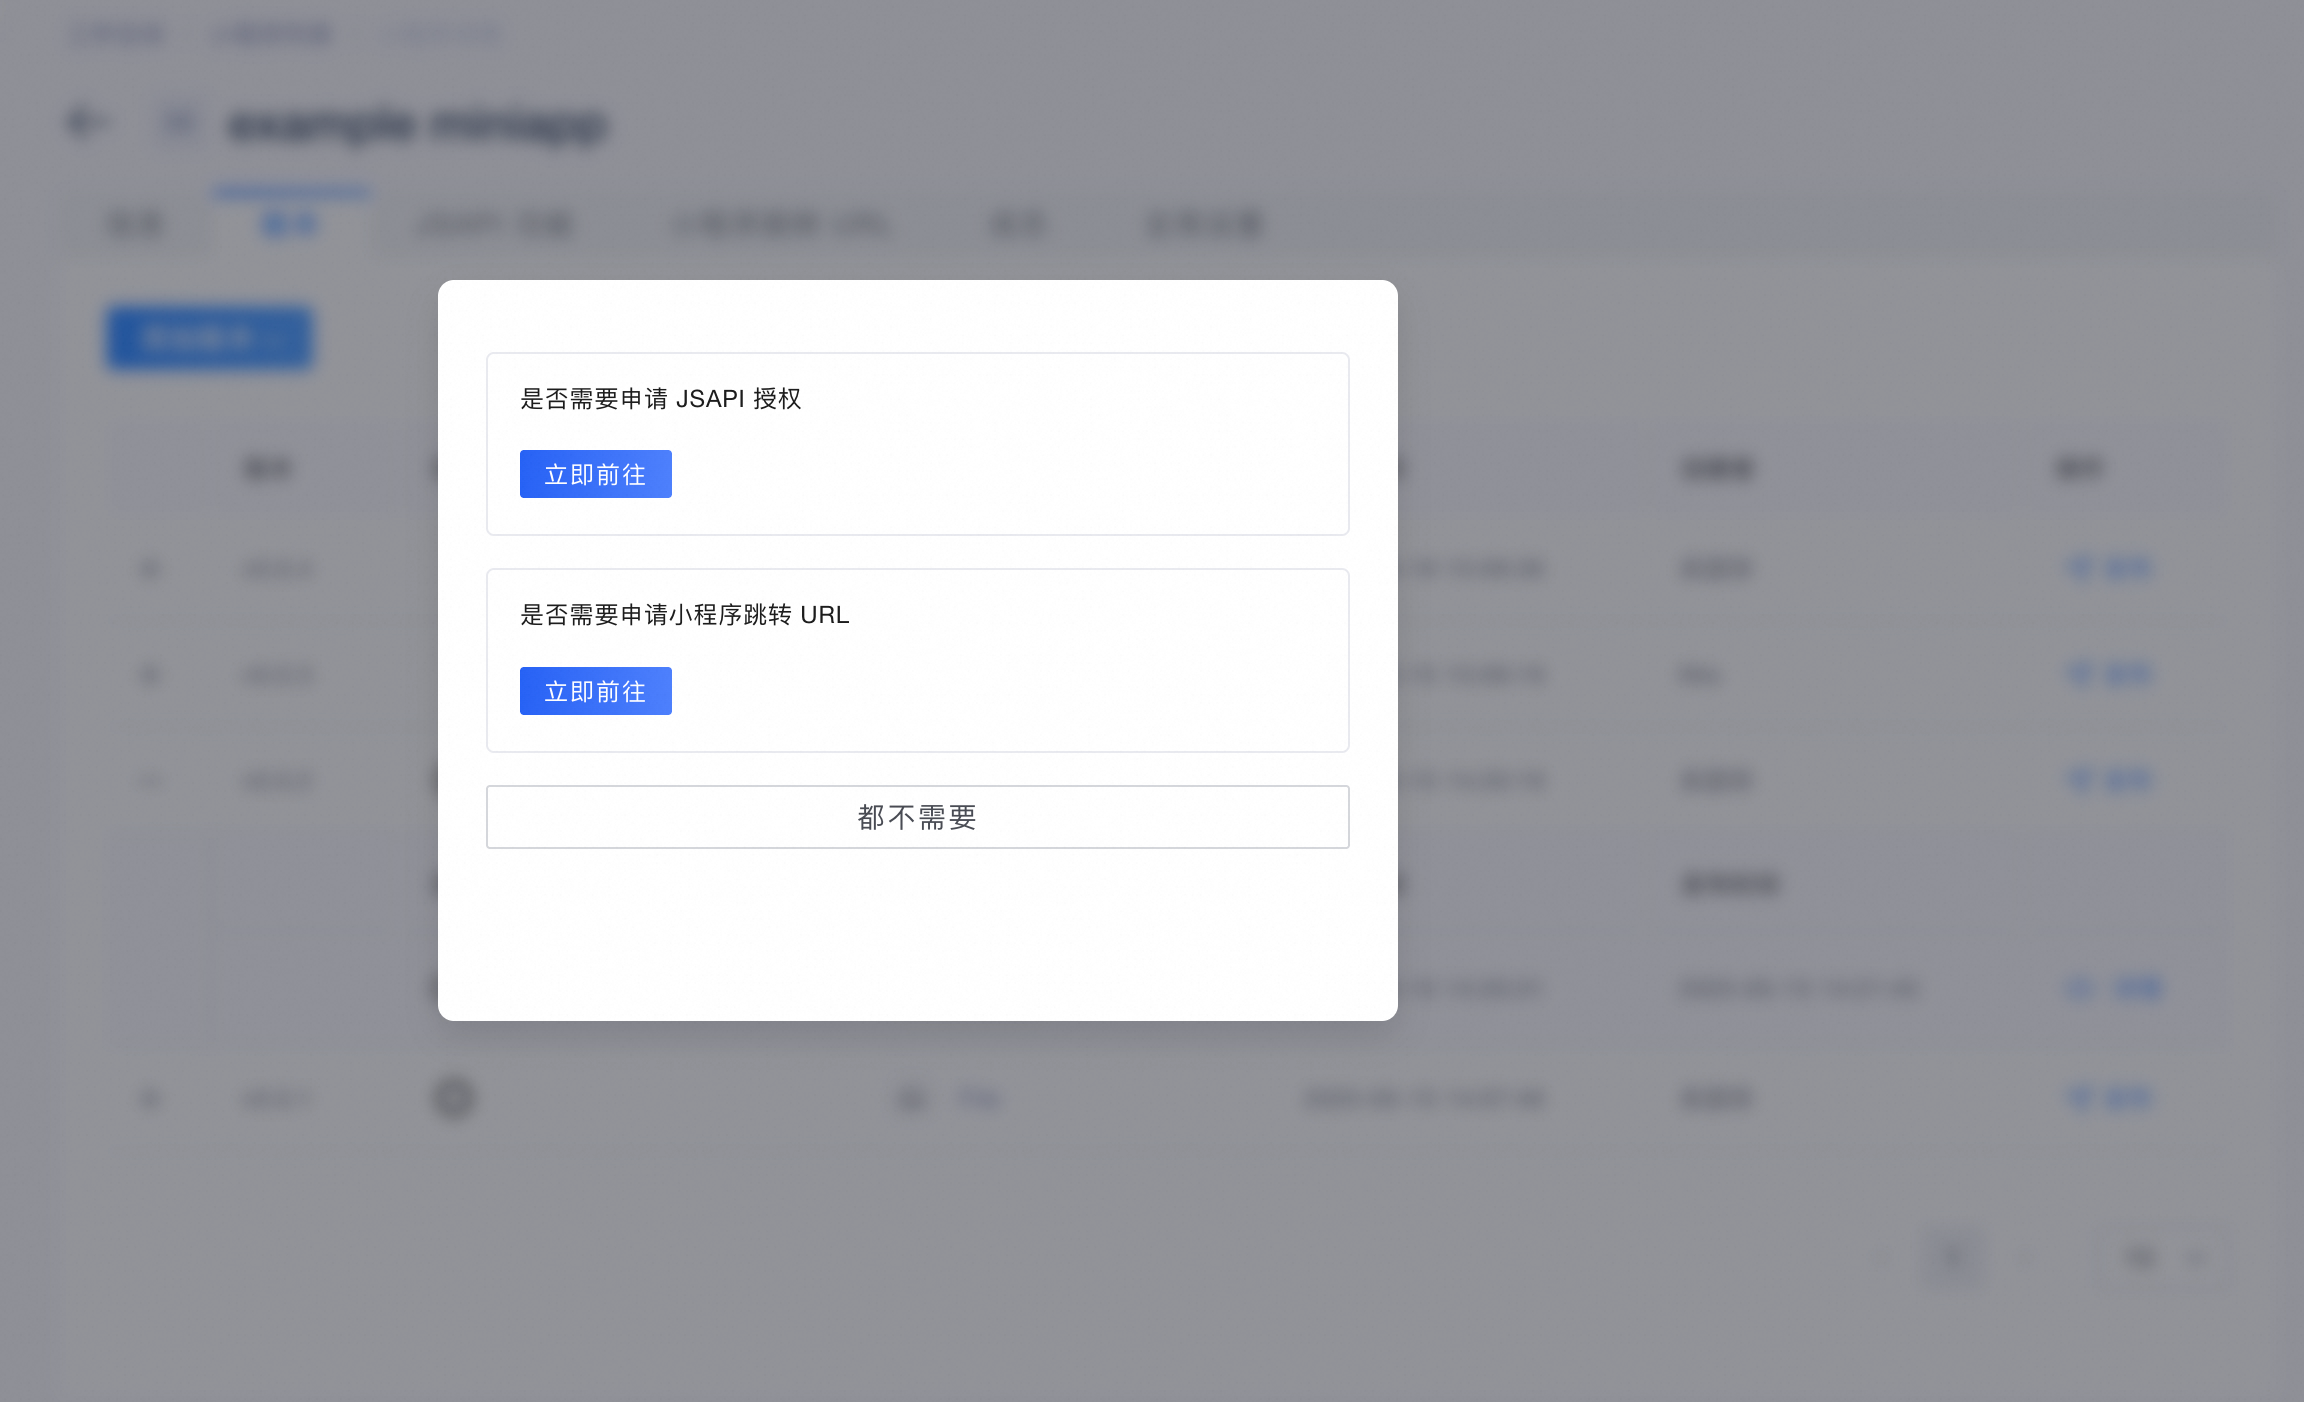Viewport: 2304px width, 1402px height.
Task: Click the last row's blue action icon
Action: click(x=2080, y=1098)
